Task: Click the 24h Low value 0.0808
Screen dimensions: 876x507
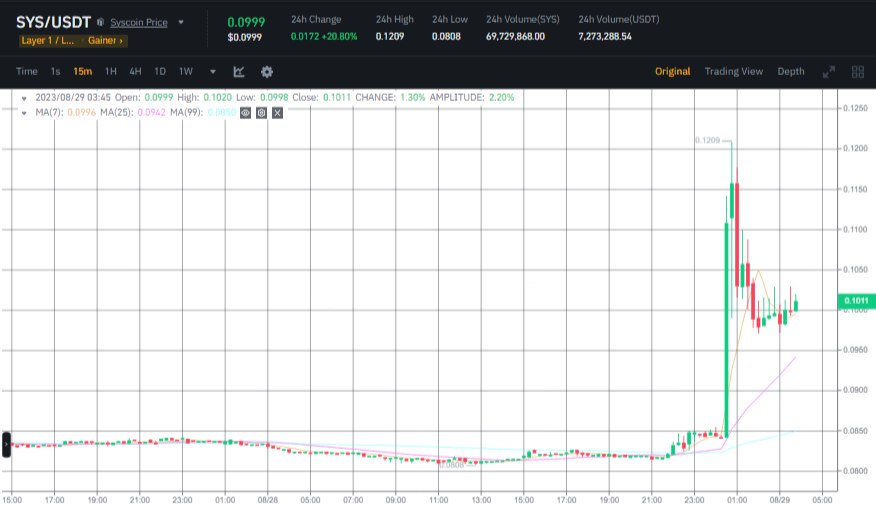Action: coord(446,36)
